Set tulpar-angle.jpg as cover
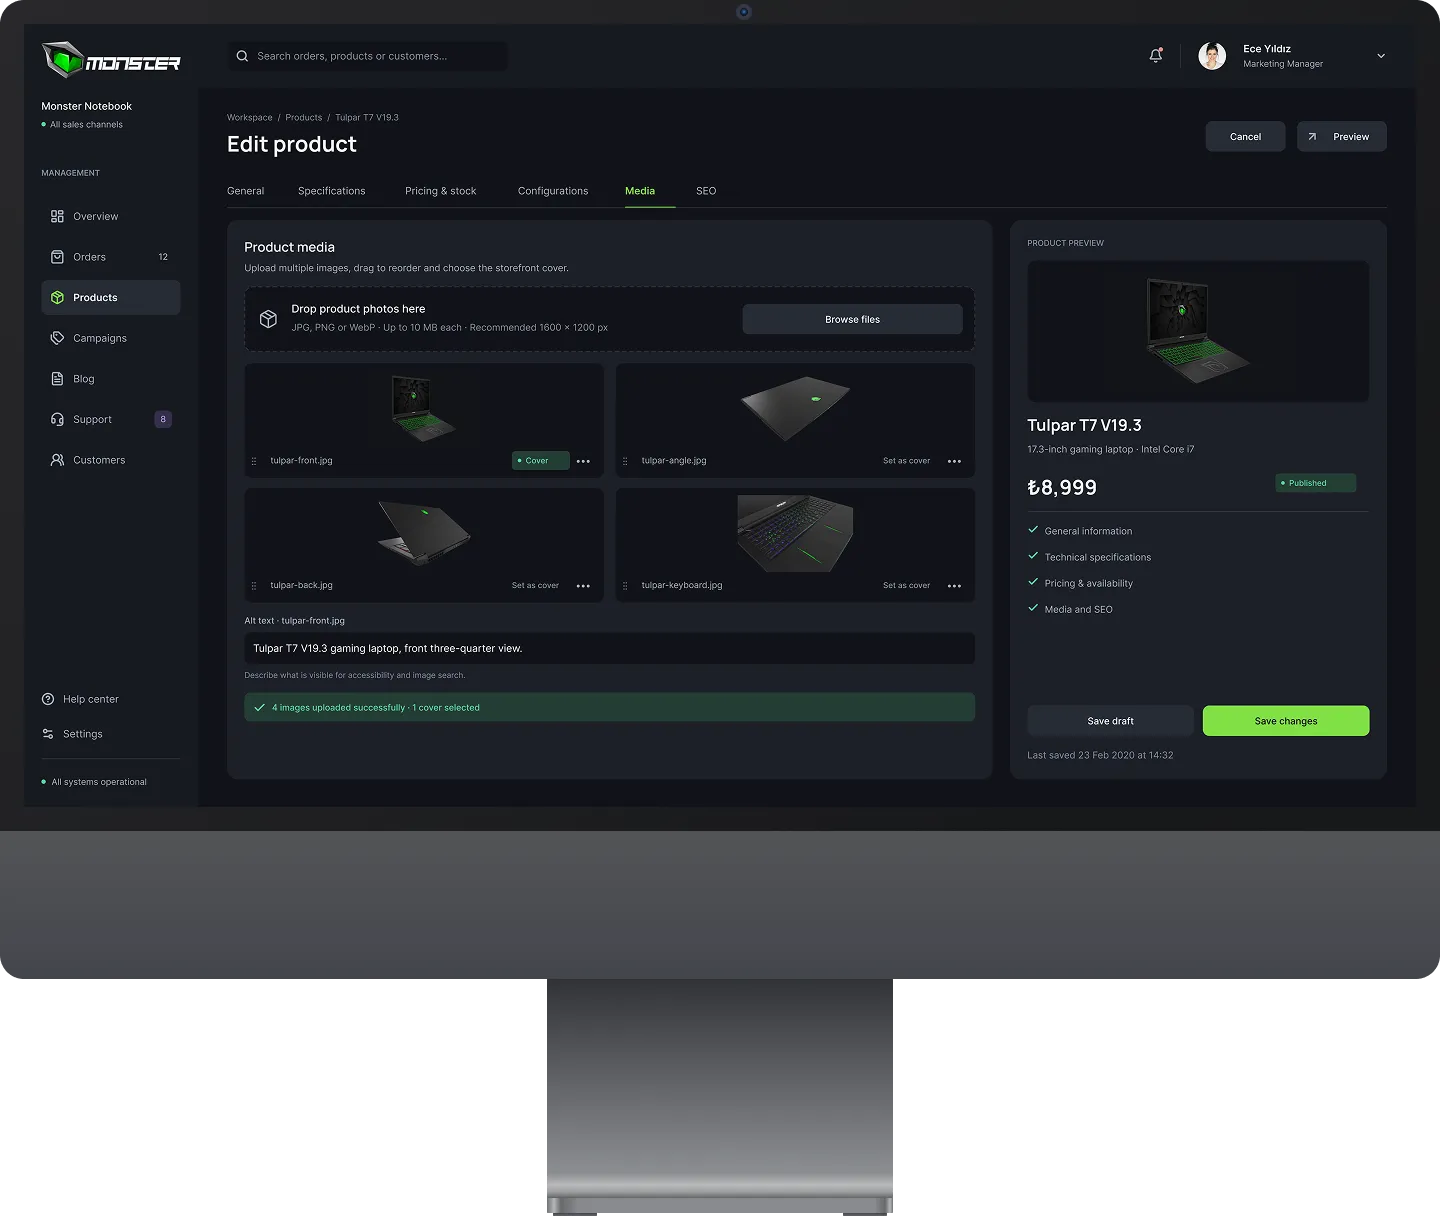 (907, 461)
